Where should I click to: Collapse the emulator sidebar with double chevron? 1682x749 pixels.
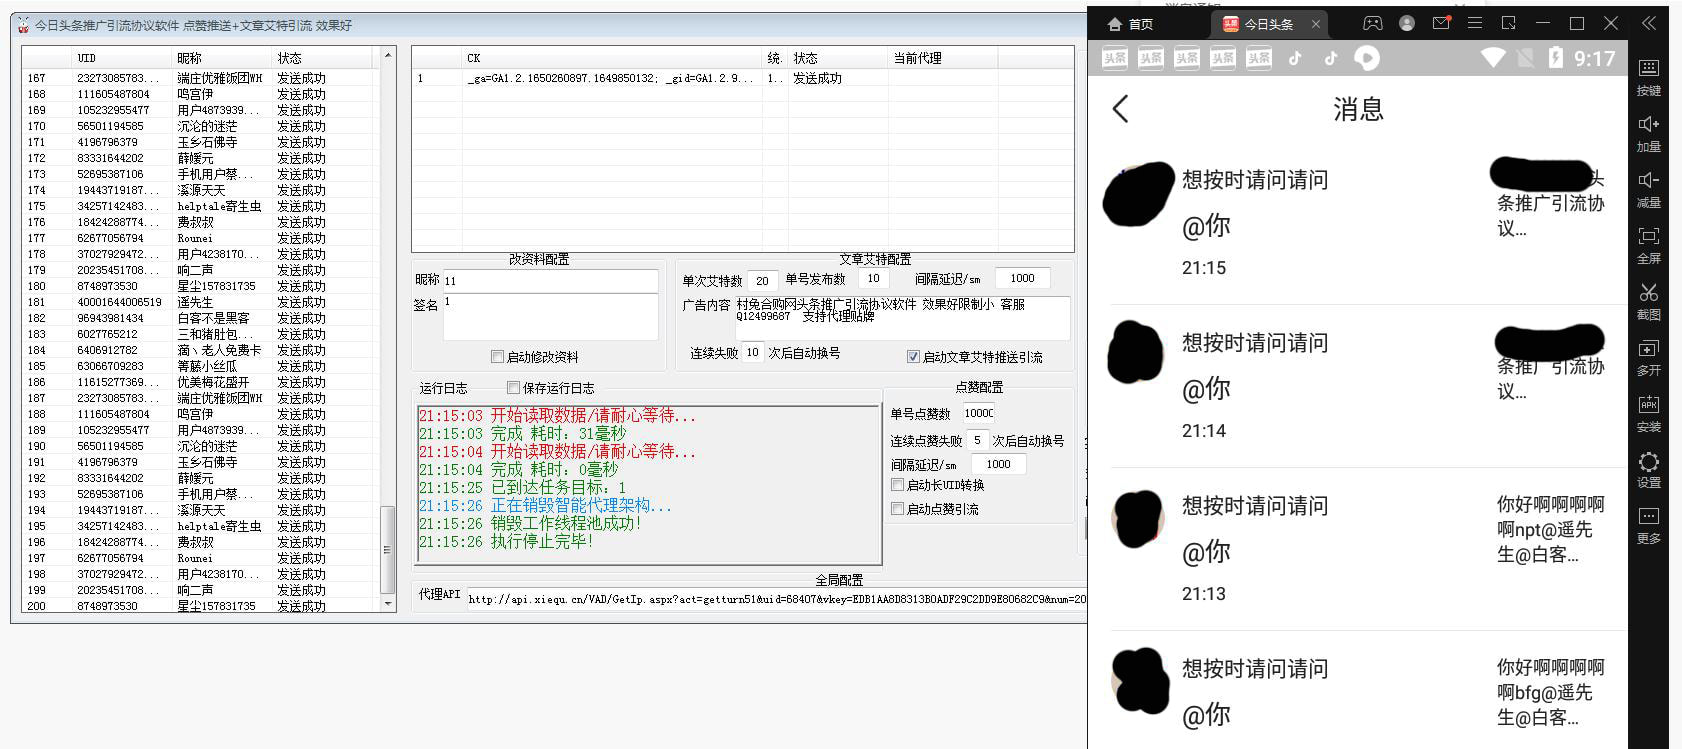(x=1649, y=23)
